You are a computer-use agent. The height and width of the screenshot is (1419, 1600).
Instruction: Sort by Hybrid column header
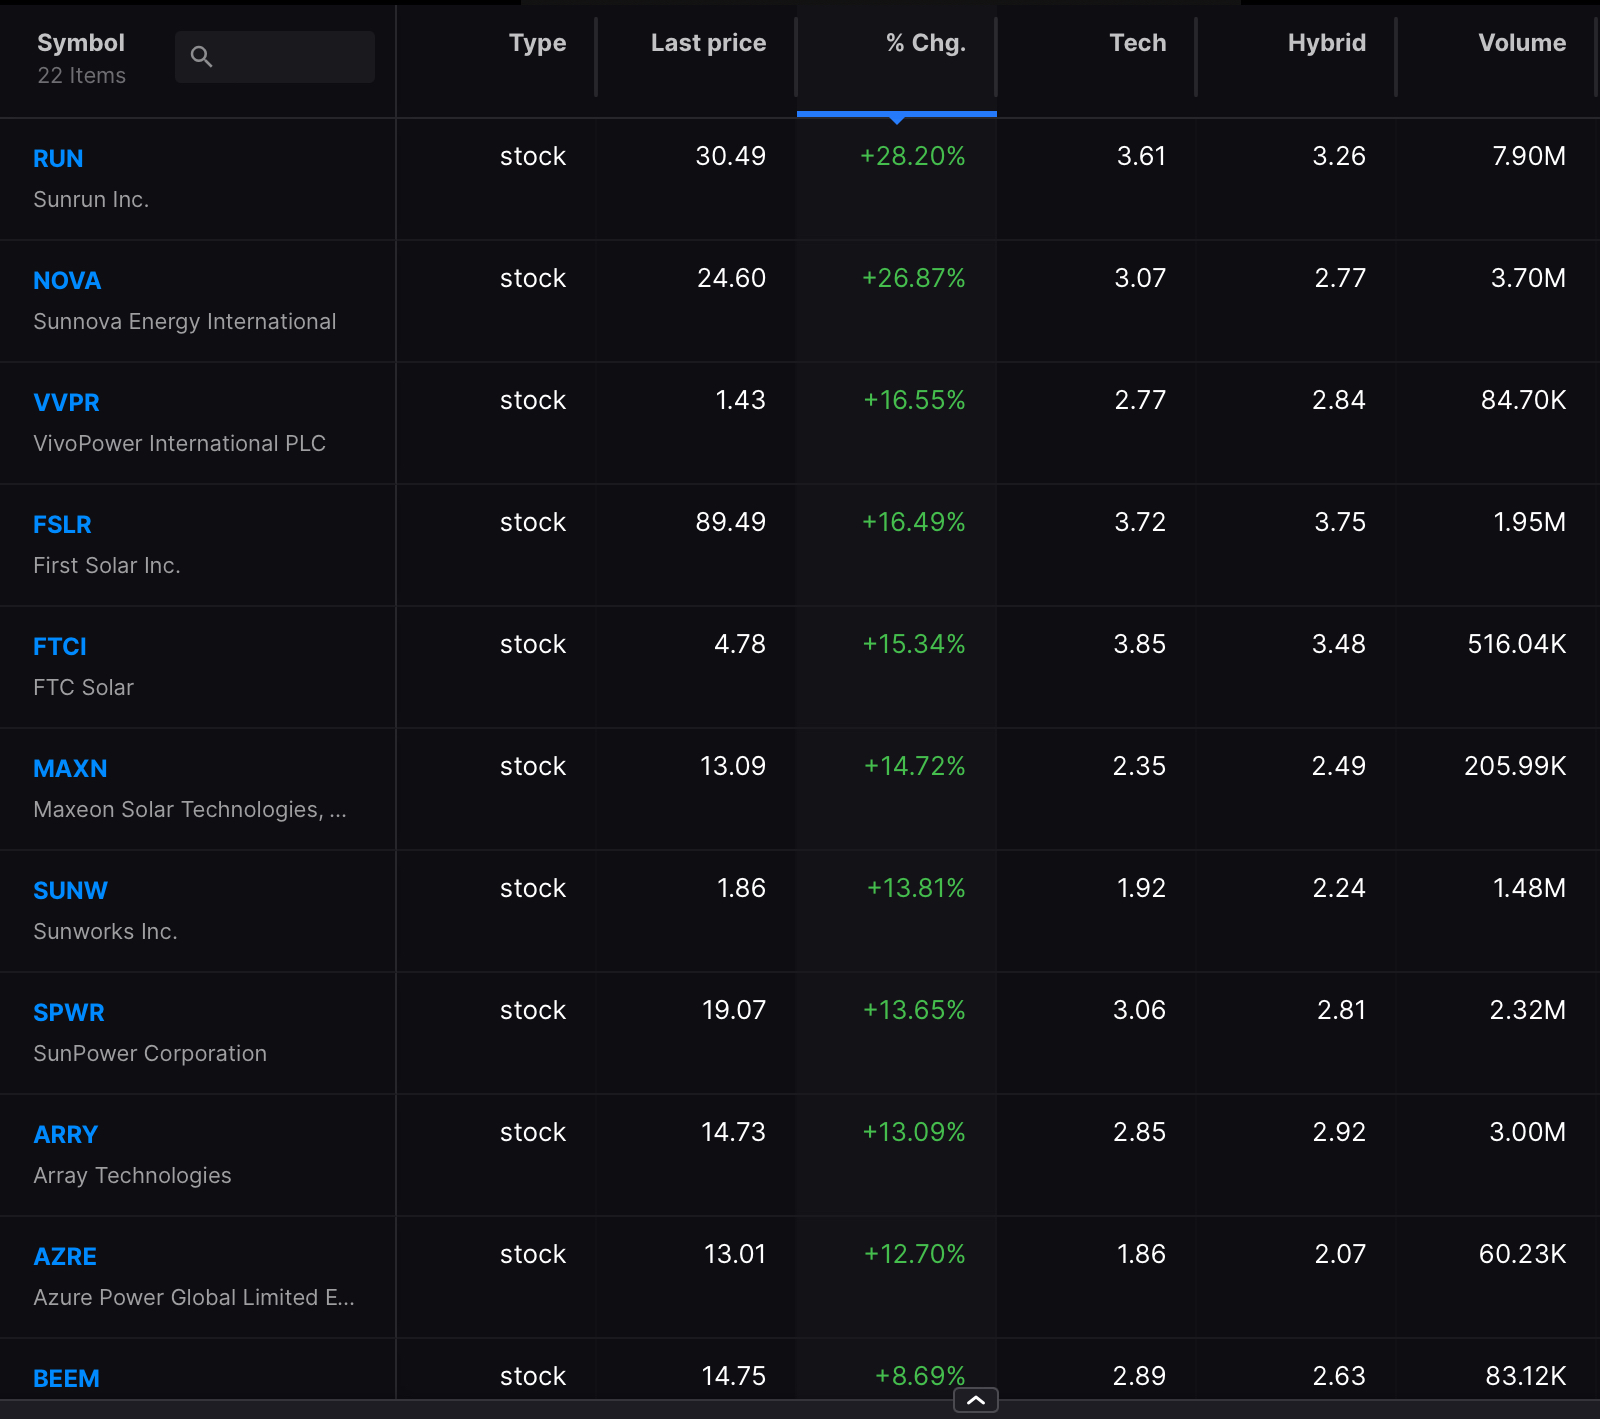pyautogui.click(x=1327, y=43)
